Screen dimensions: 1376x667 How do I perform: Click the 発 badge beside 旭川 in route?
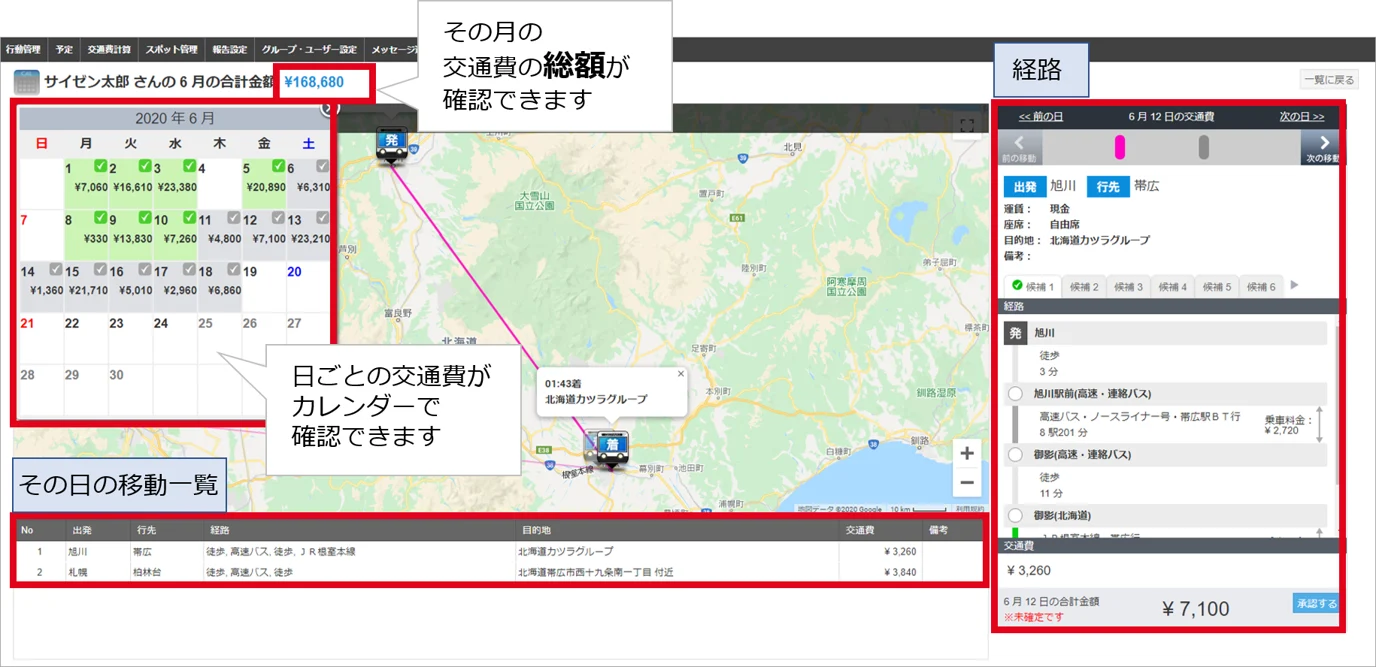pyautogui.click(x=1015, y=333)
